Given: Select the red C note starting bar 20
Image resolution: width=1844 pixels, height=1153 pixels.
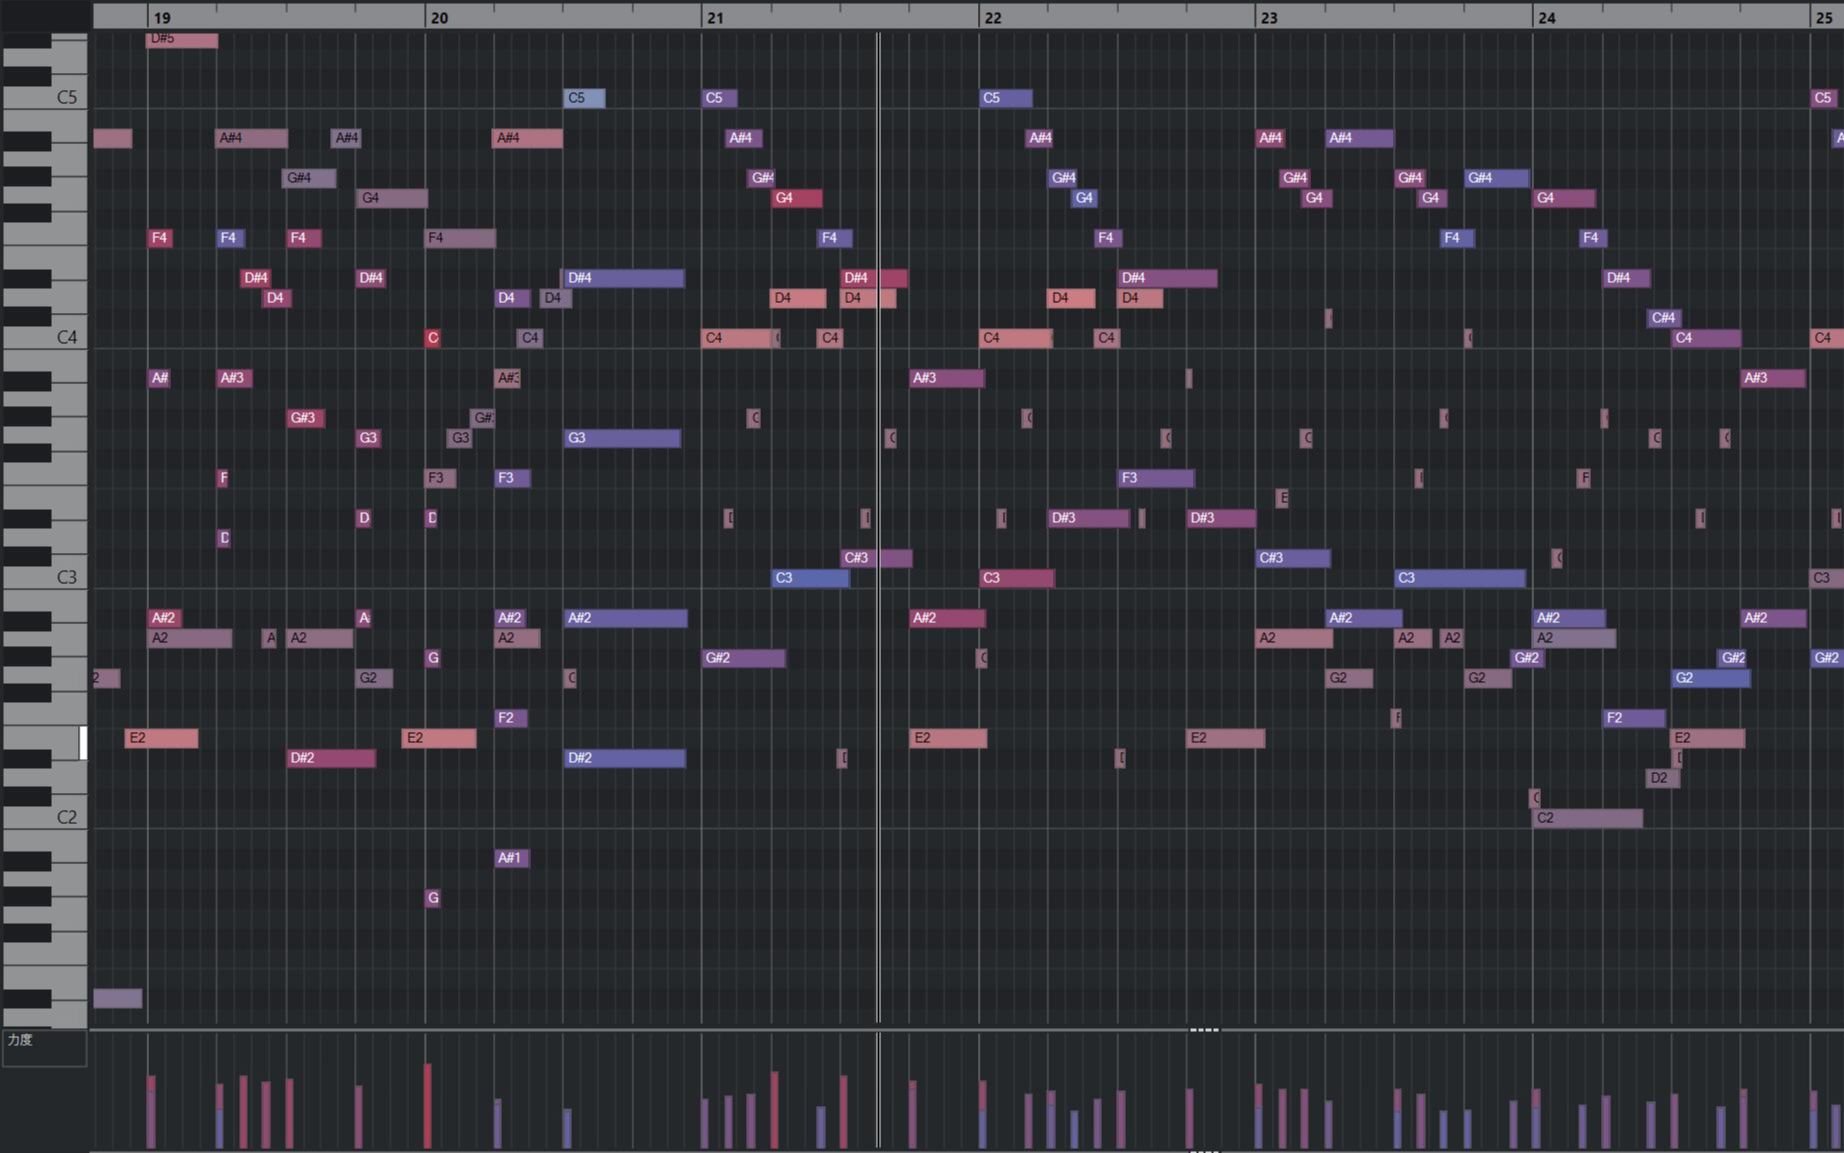Looking at the screenshot, I should coord(432,338).
